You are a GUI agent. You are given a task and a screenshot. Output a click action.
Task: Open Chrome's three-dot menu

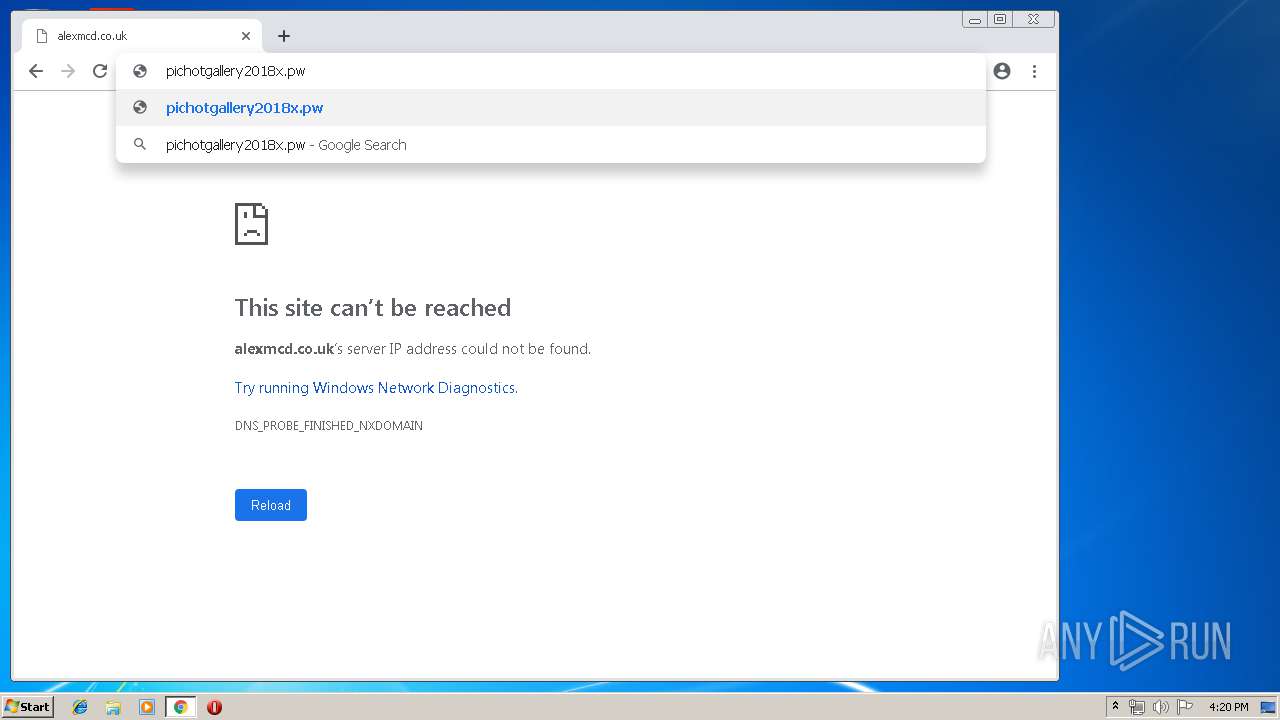(1034, 71)
